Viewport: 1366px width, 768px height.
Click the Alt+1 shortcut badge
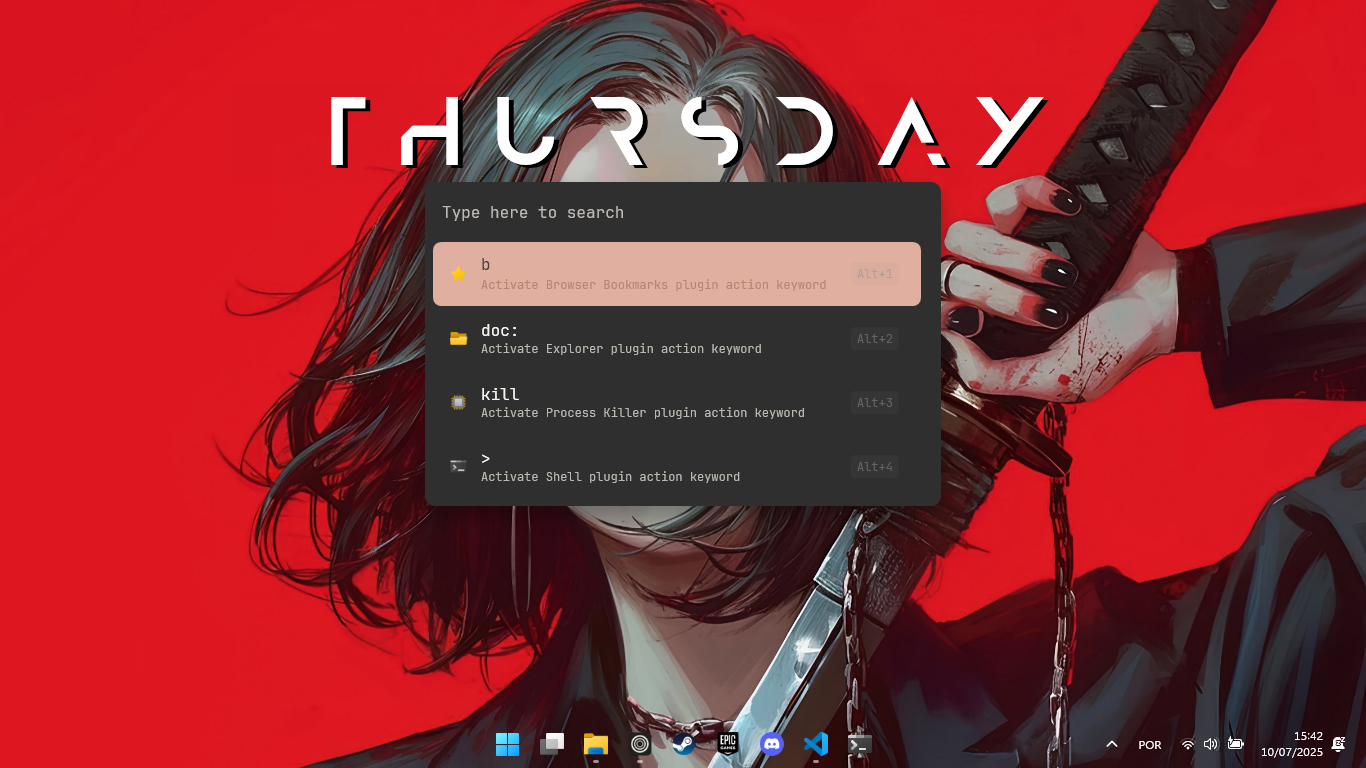875,274
